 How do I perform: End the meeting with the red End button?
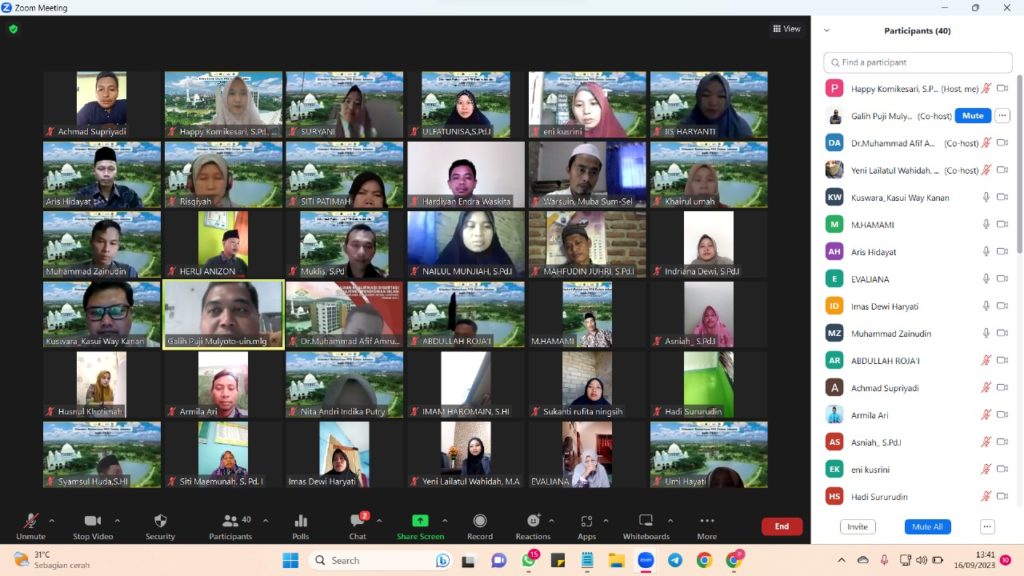pyautogui.click(x=782, y=526)
